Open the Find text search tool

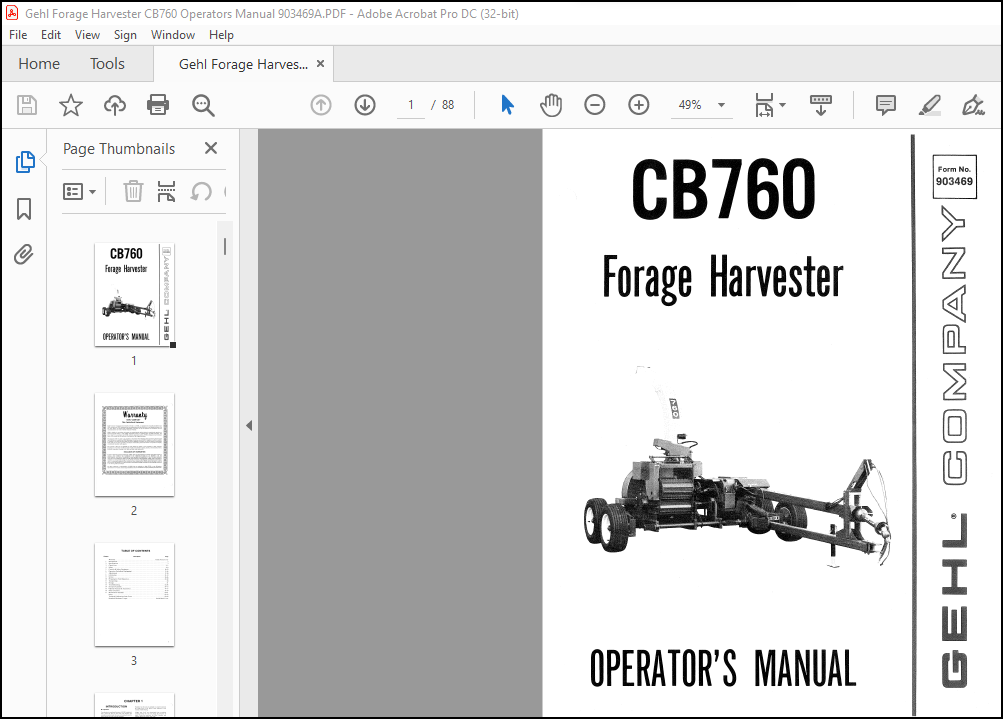(x=203, y=105)
